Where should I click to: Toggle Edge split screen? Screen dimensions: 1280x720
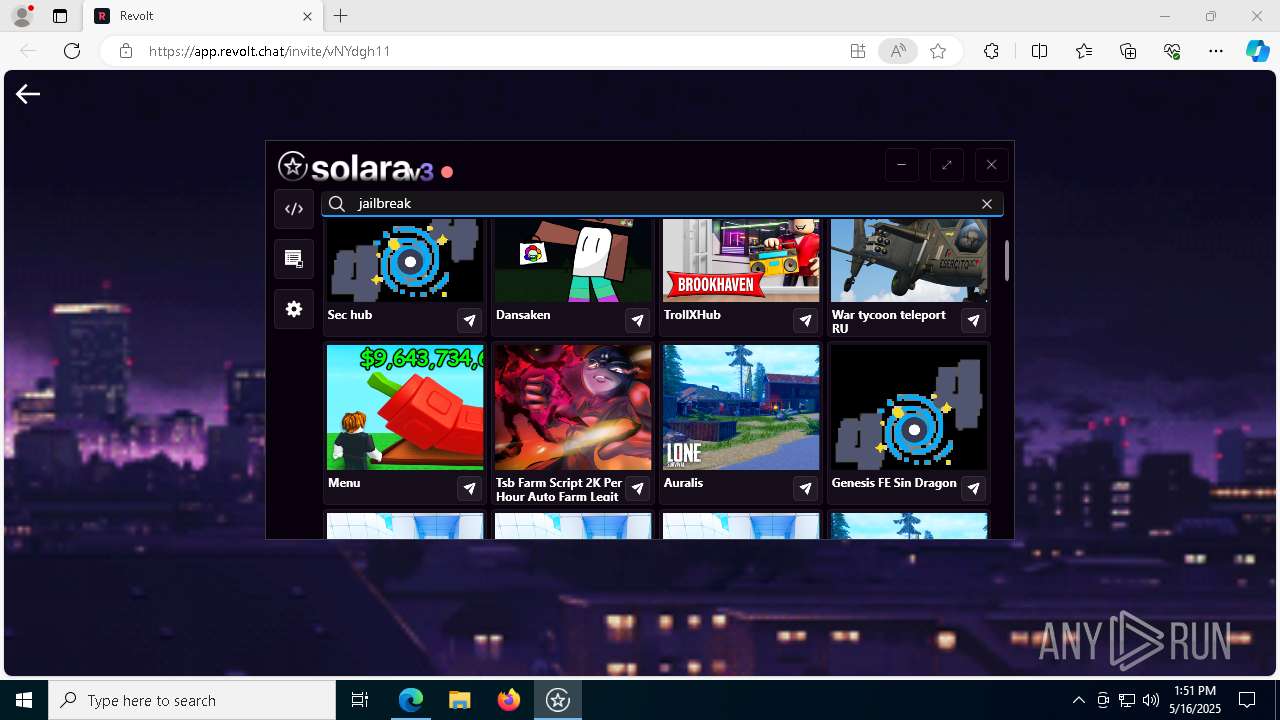[1039, 51]
